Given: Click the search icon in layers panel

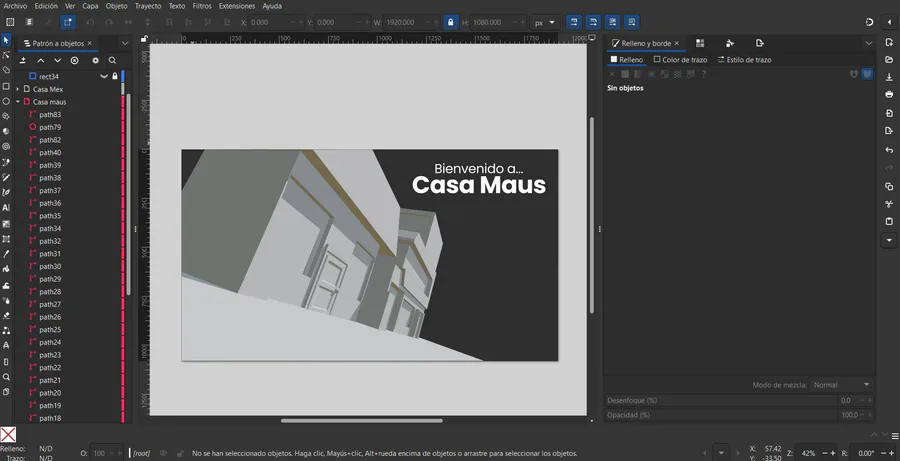Looking at the screenshot, I should click(x=112, y=60).
